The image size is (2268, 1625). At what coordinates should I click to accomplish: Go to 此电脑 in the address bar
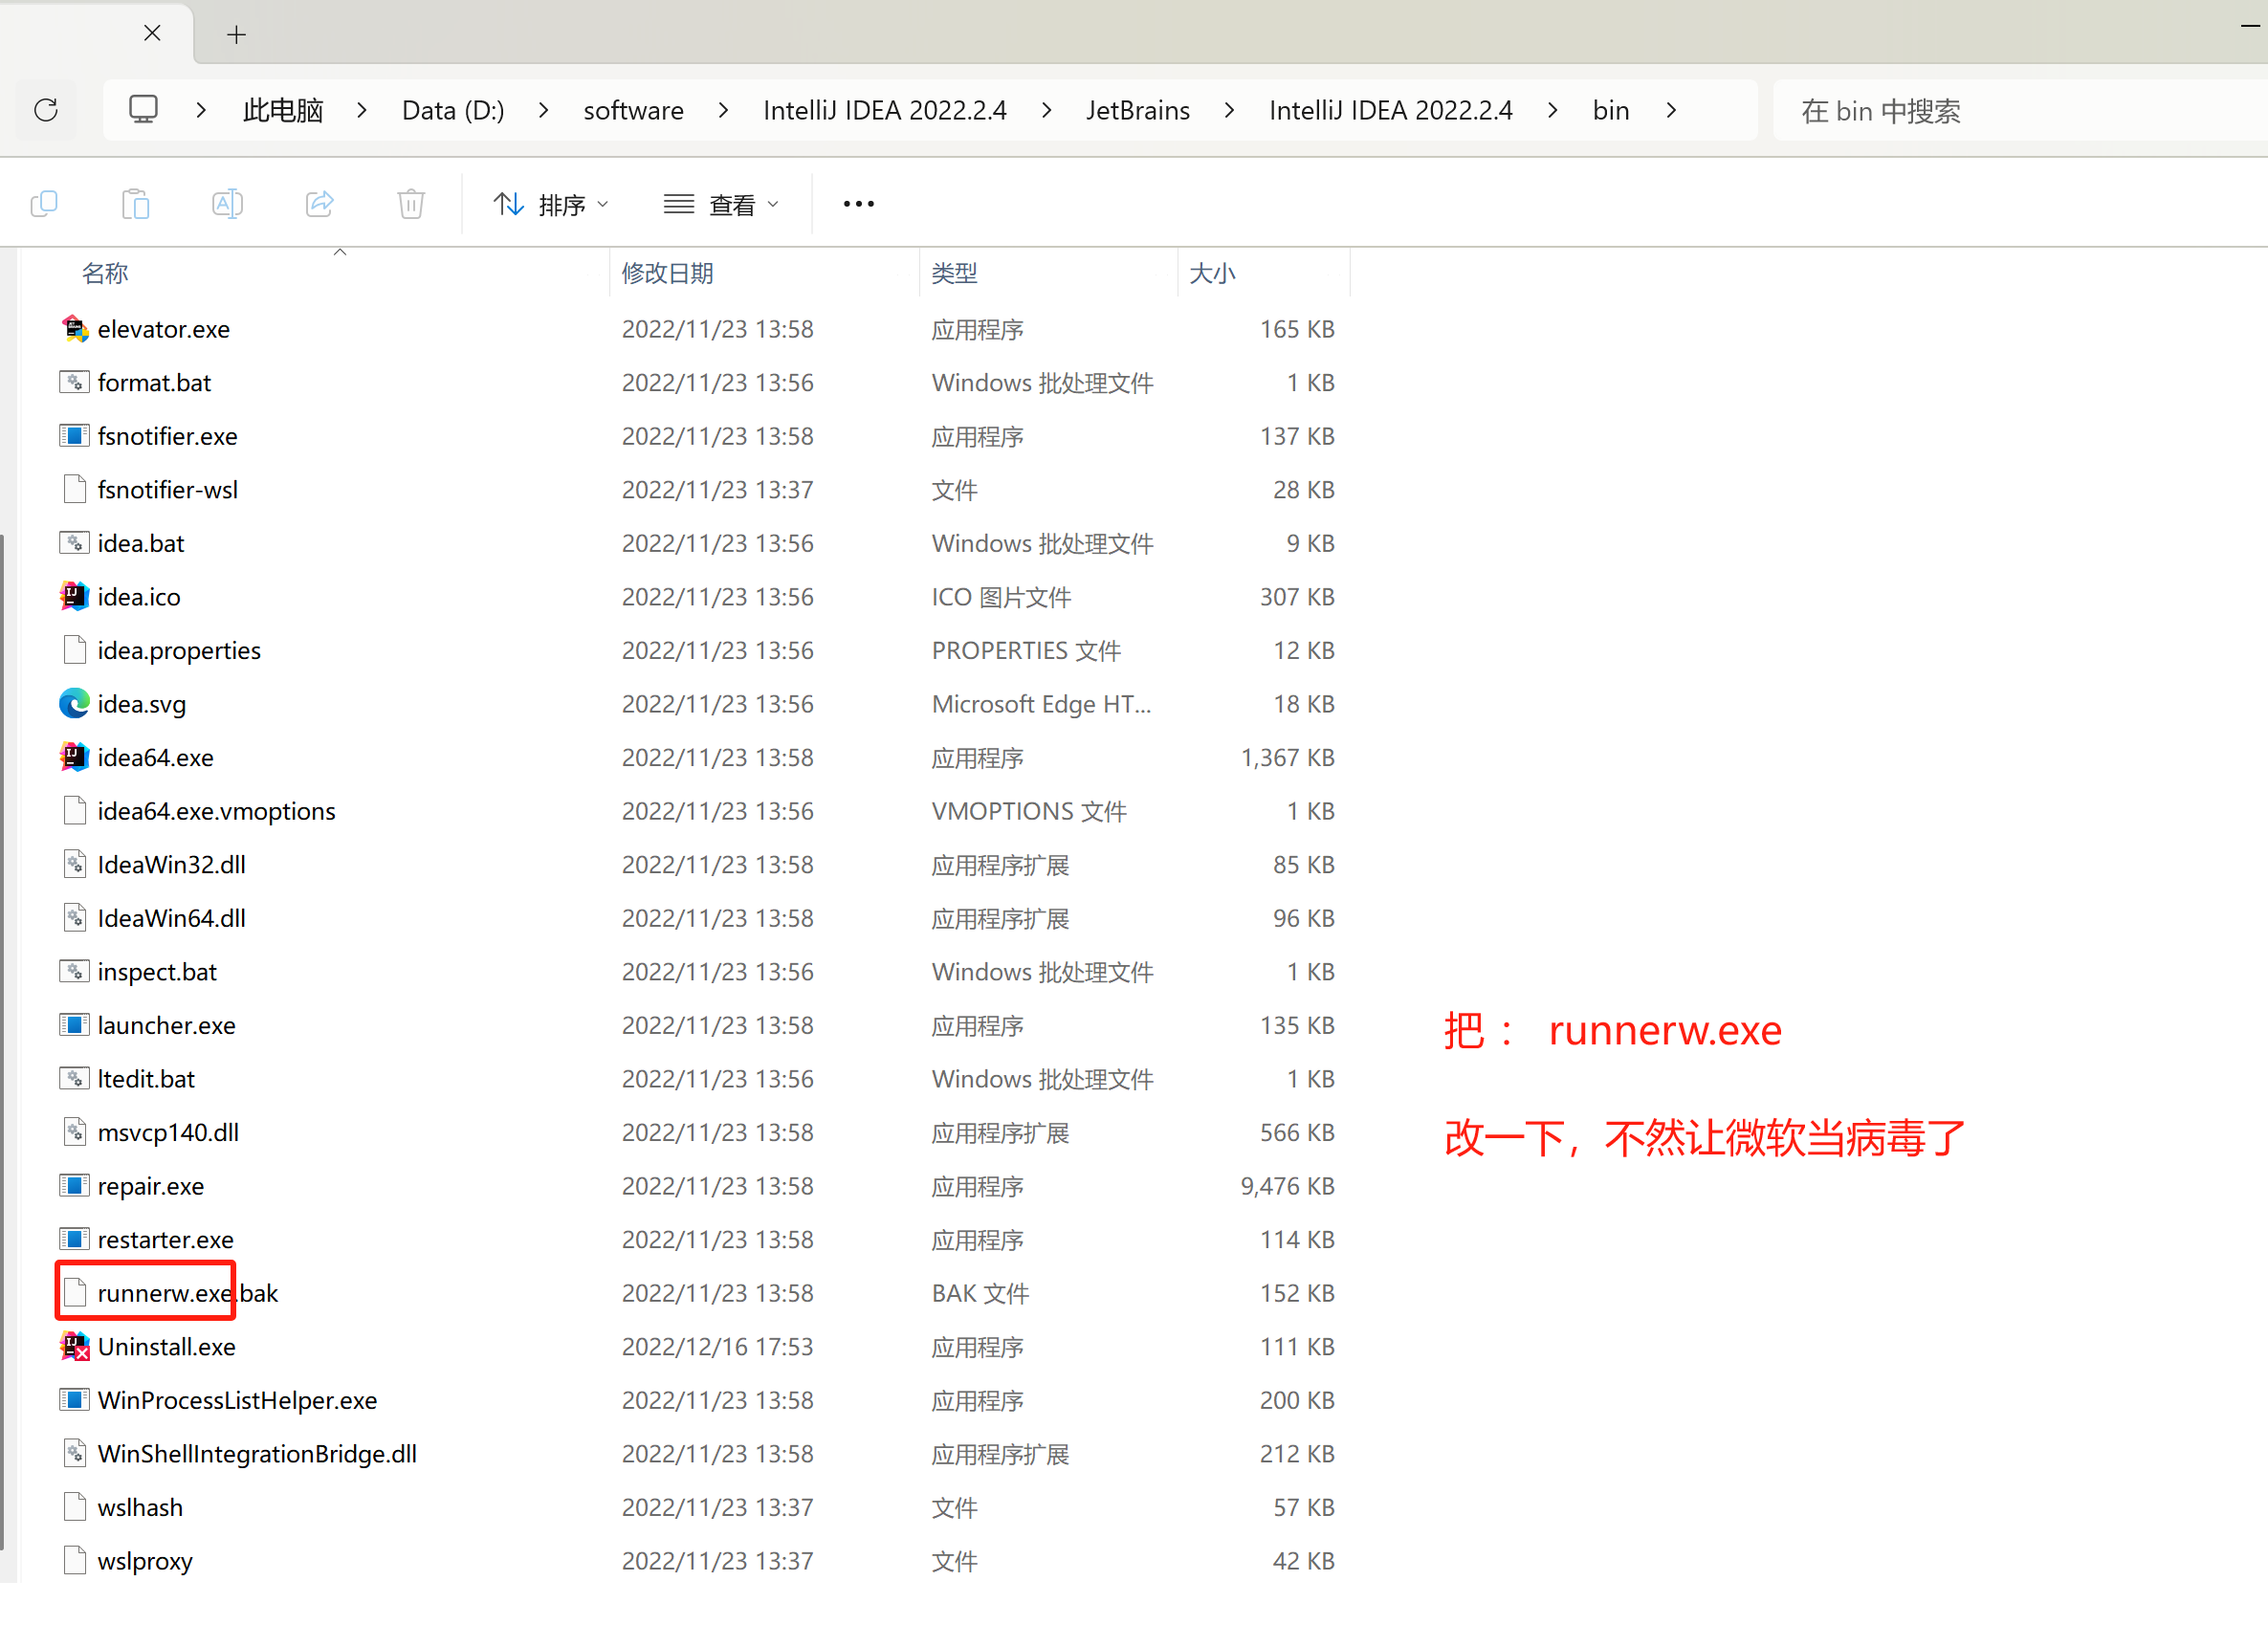[x=283, y=110]
